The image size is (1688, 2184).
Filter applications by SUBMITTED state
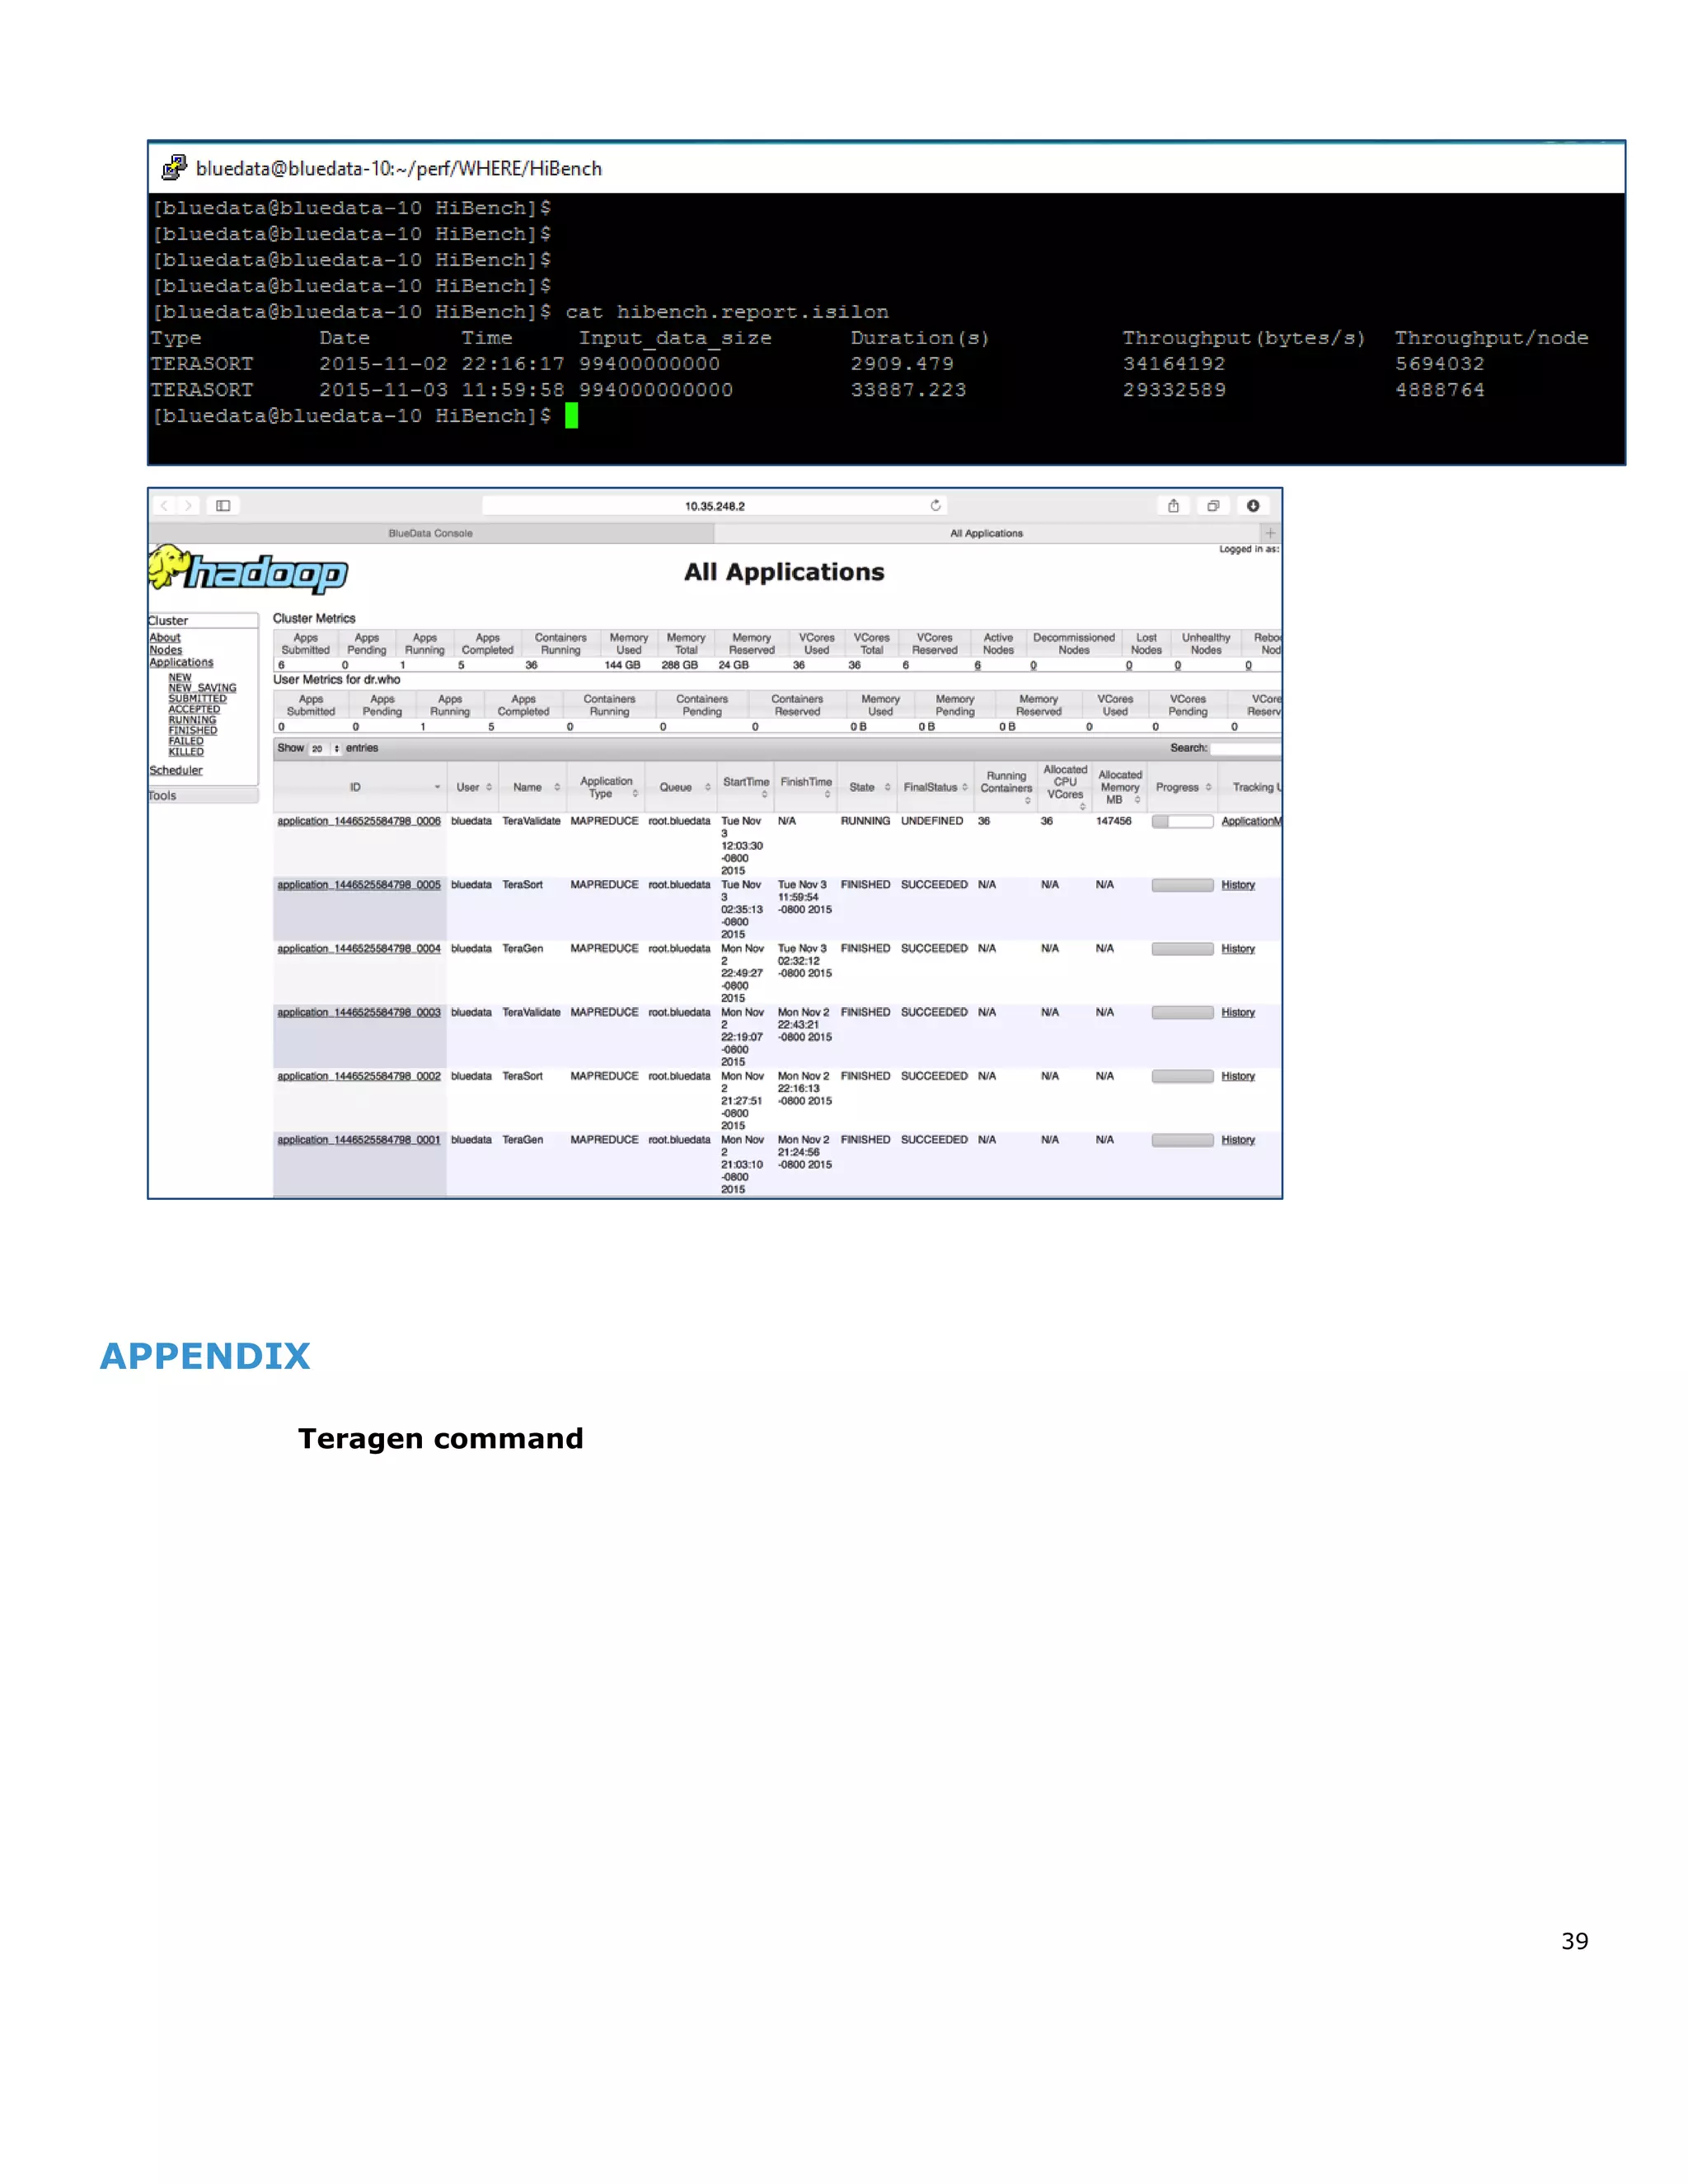pyautogui.click(x=197, y=699)
